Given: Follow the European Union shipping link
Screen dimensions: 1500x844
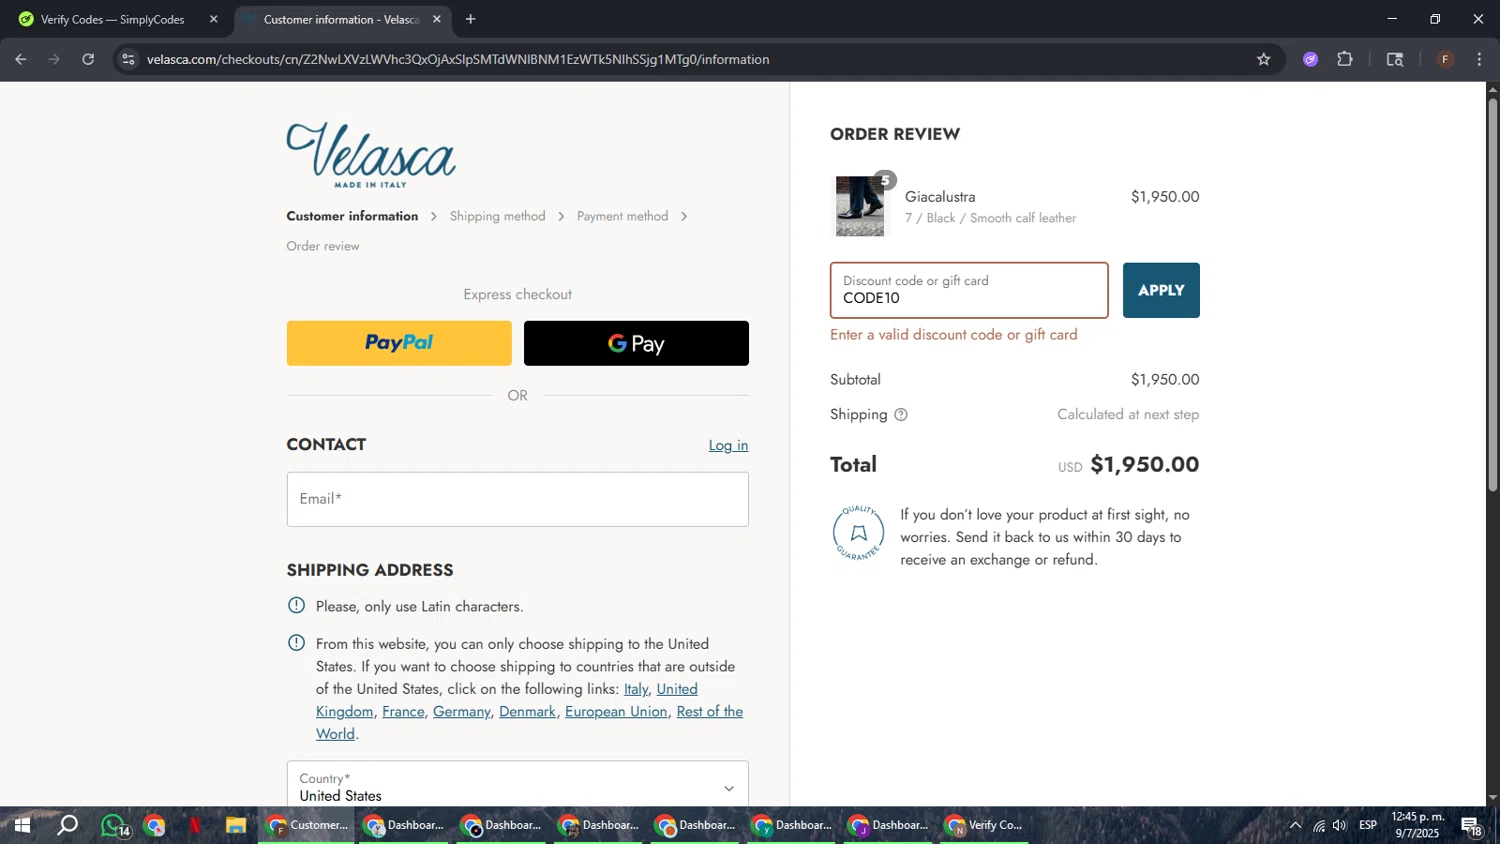Looking at the screenshot, I should 616,711.
